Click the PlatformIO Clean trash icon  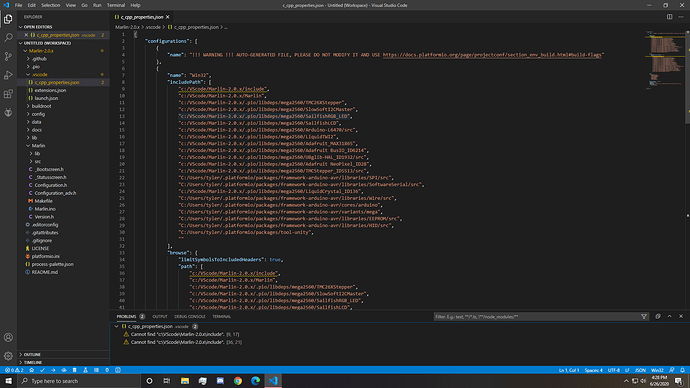(74, 370)
